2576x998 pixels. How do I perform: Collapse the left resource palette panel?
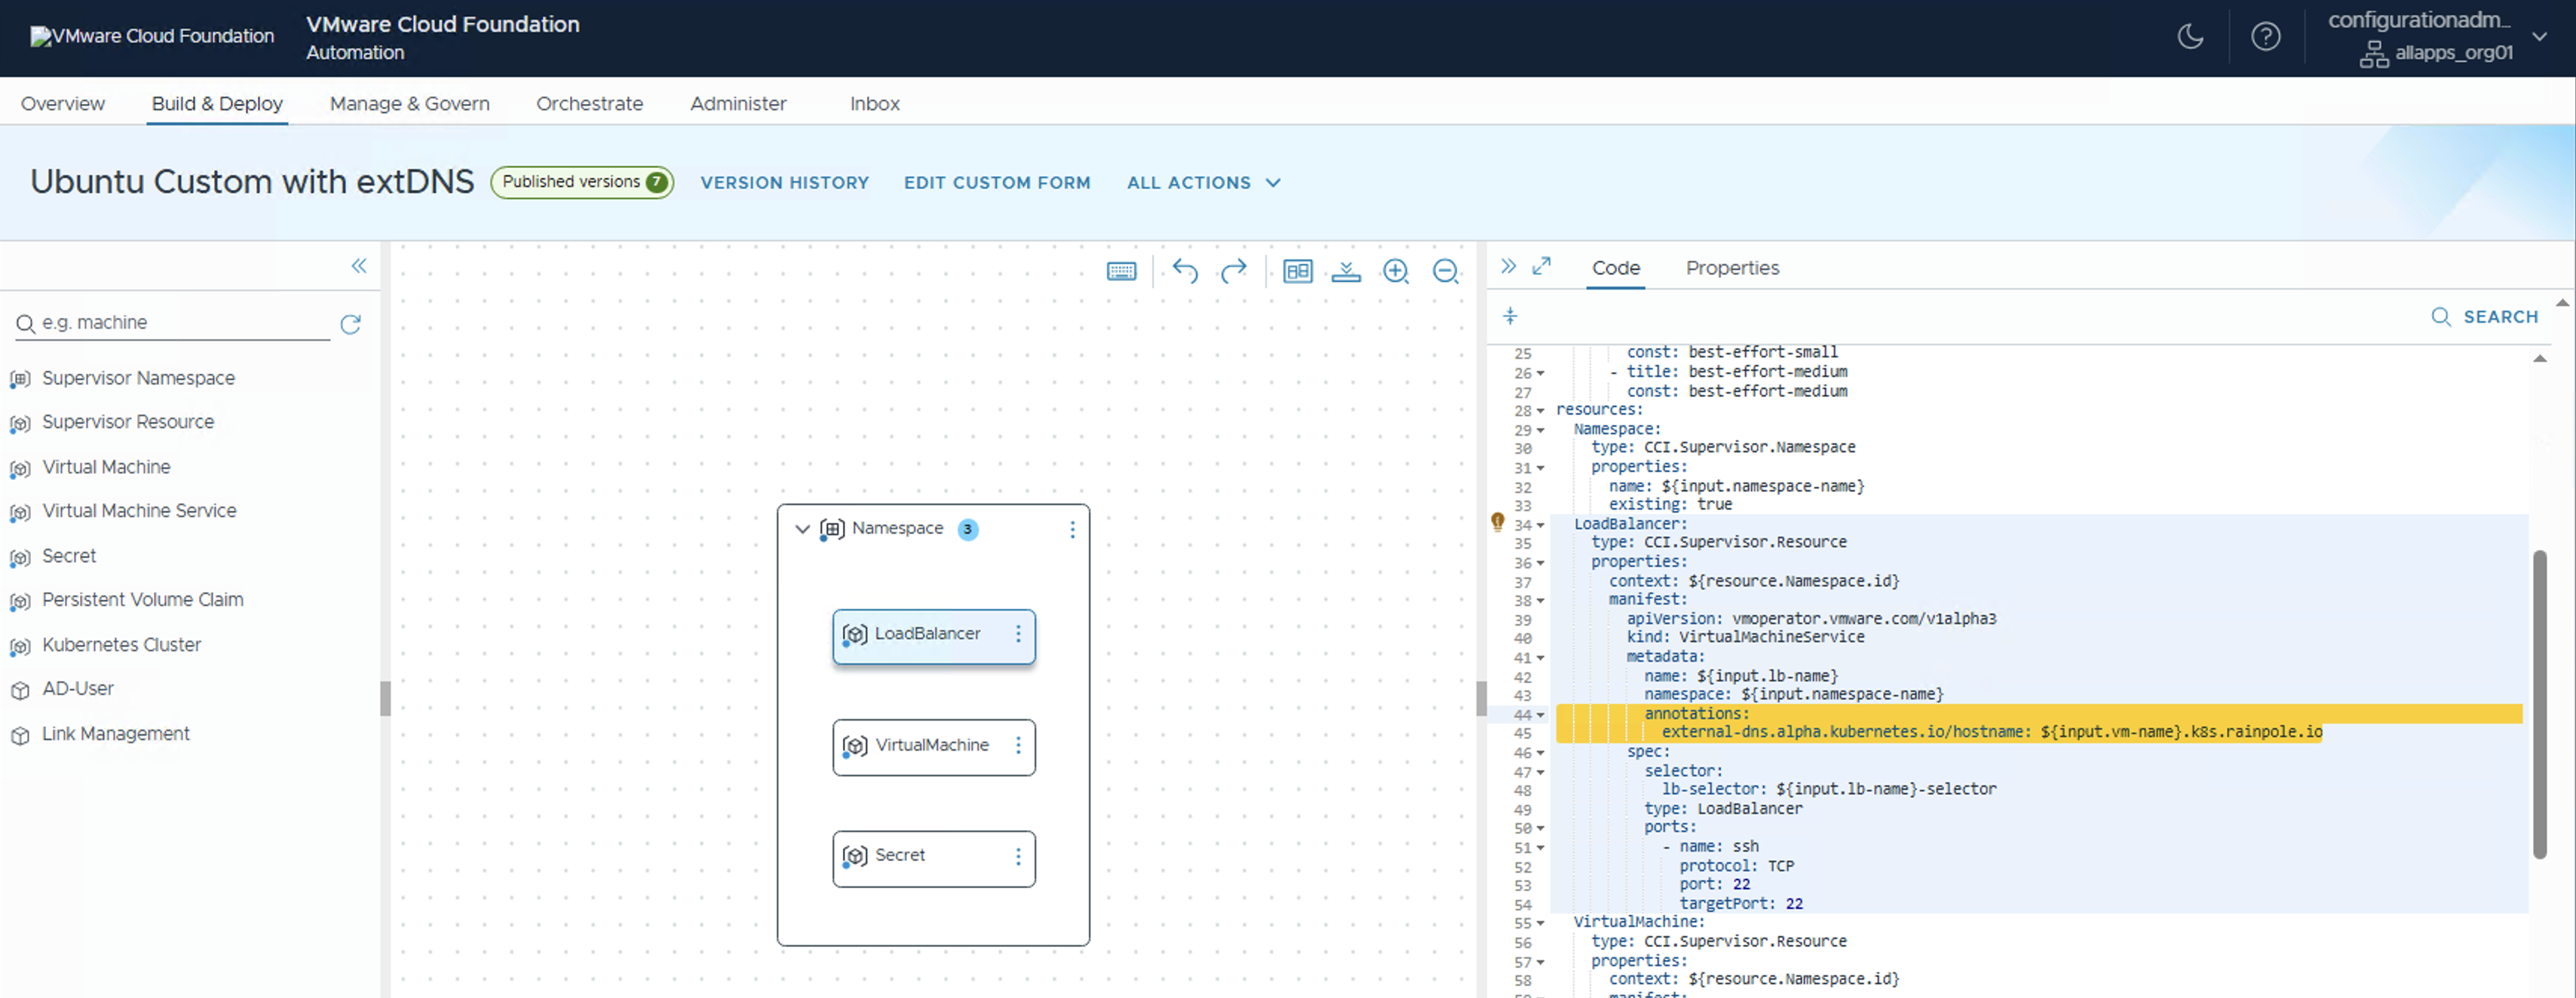(x=359, y=266)
